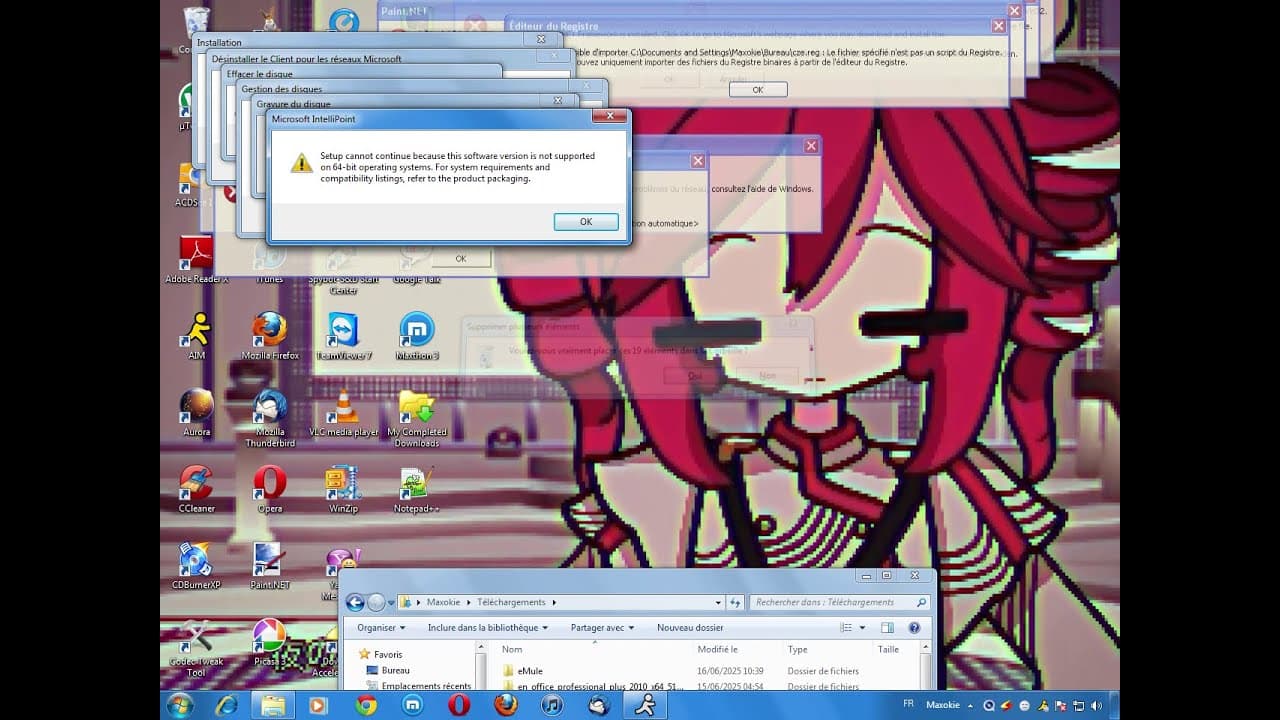Screen dimensions: 1280x720
Task: Open Explorer help with the question mark
Action: click(914, 628)
